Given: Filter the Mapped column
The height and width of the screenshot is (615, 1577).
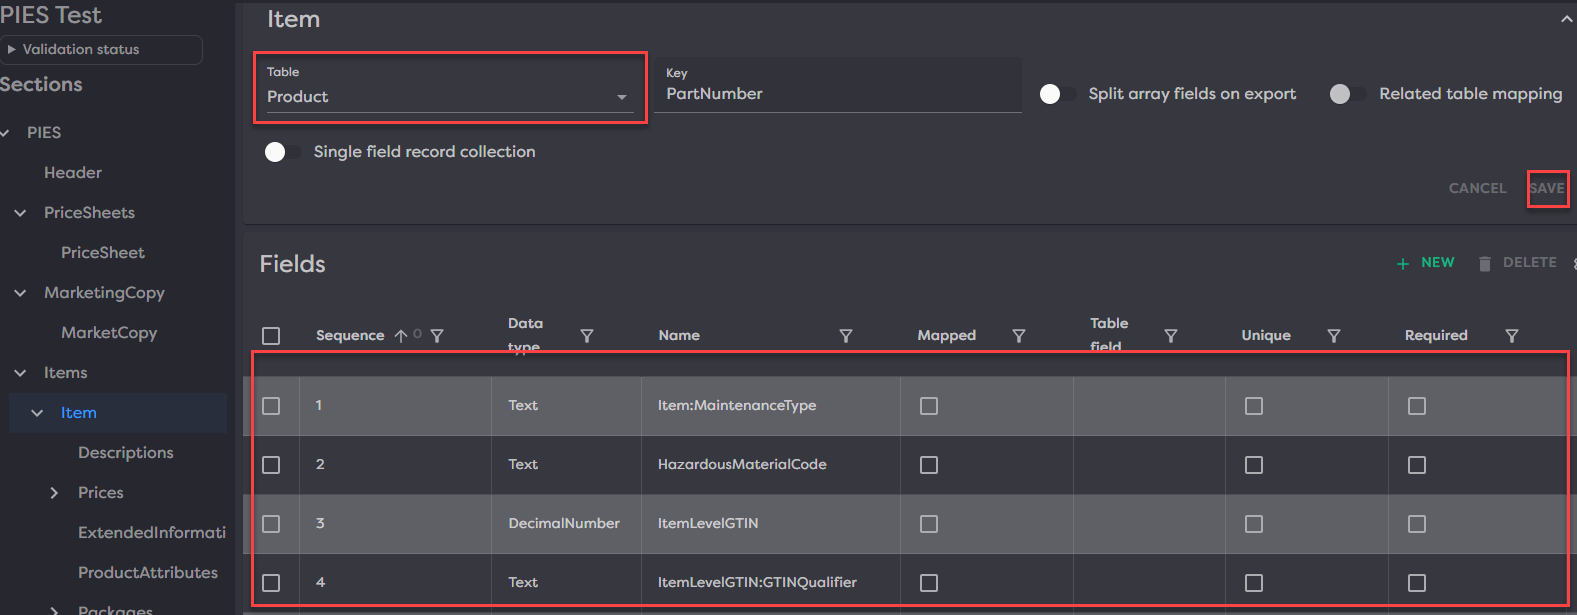Looking at the screenshot, I should coord(1019,336).
